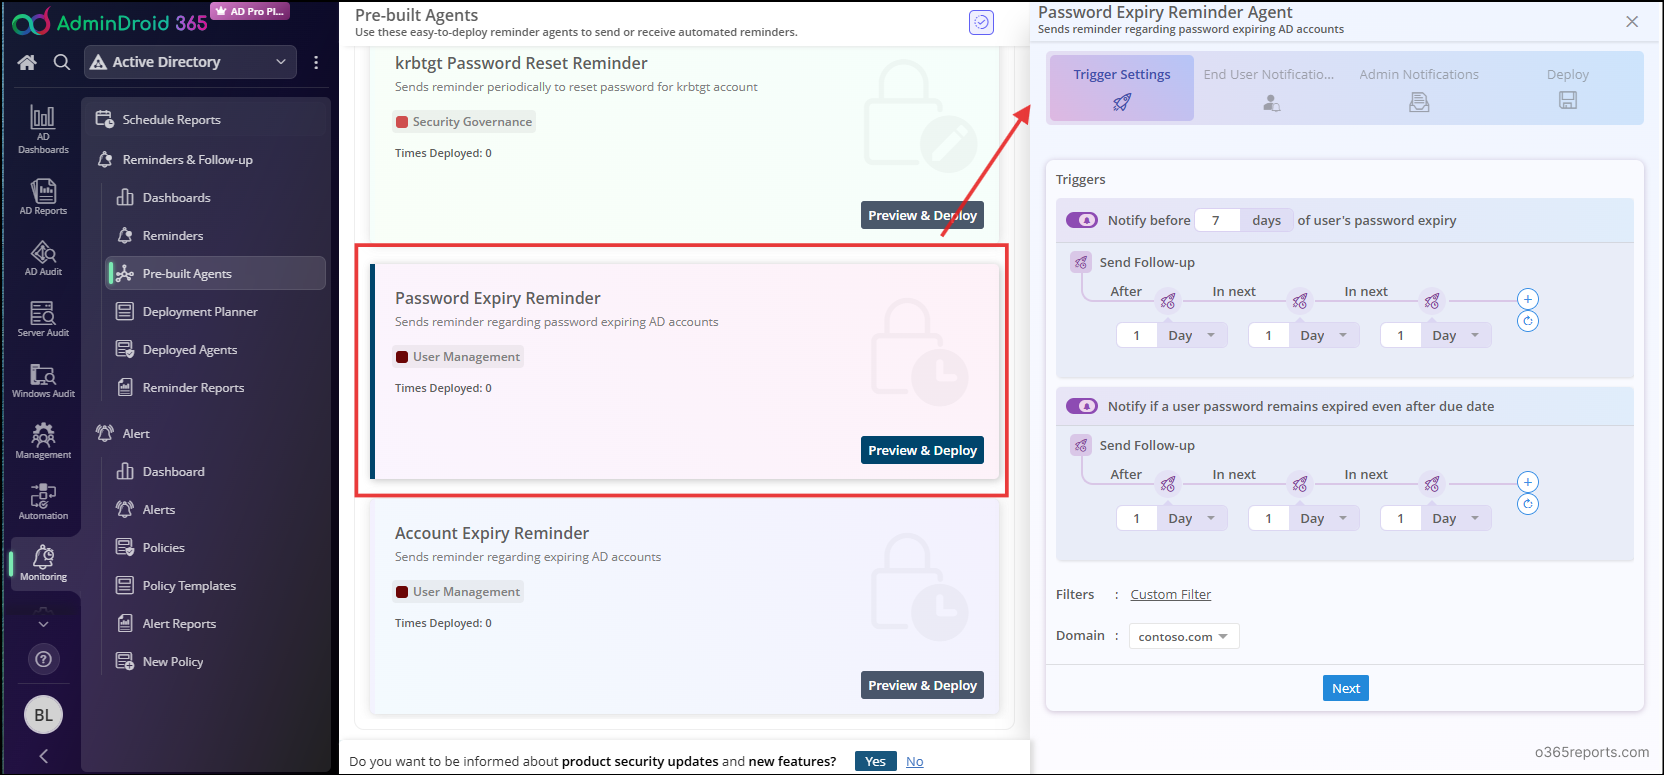Screen dimensions: 1664x775
Task: Open the three-dot menu beside Active Directory
Action: pyautogui.click(x=316, y=62)
